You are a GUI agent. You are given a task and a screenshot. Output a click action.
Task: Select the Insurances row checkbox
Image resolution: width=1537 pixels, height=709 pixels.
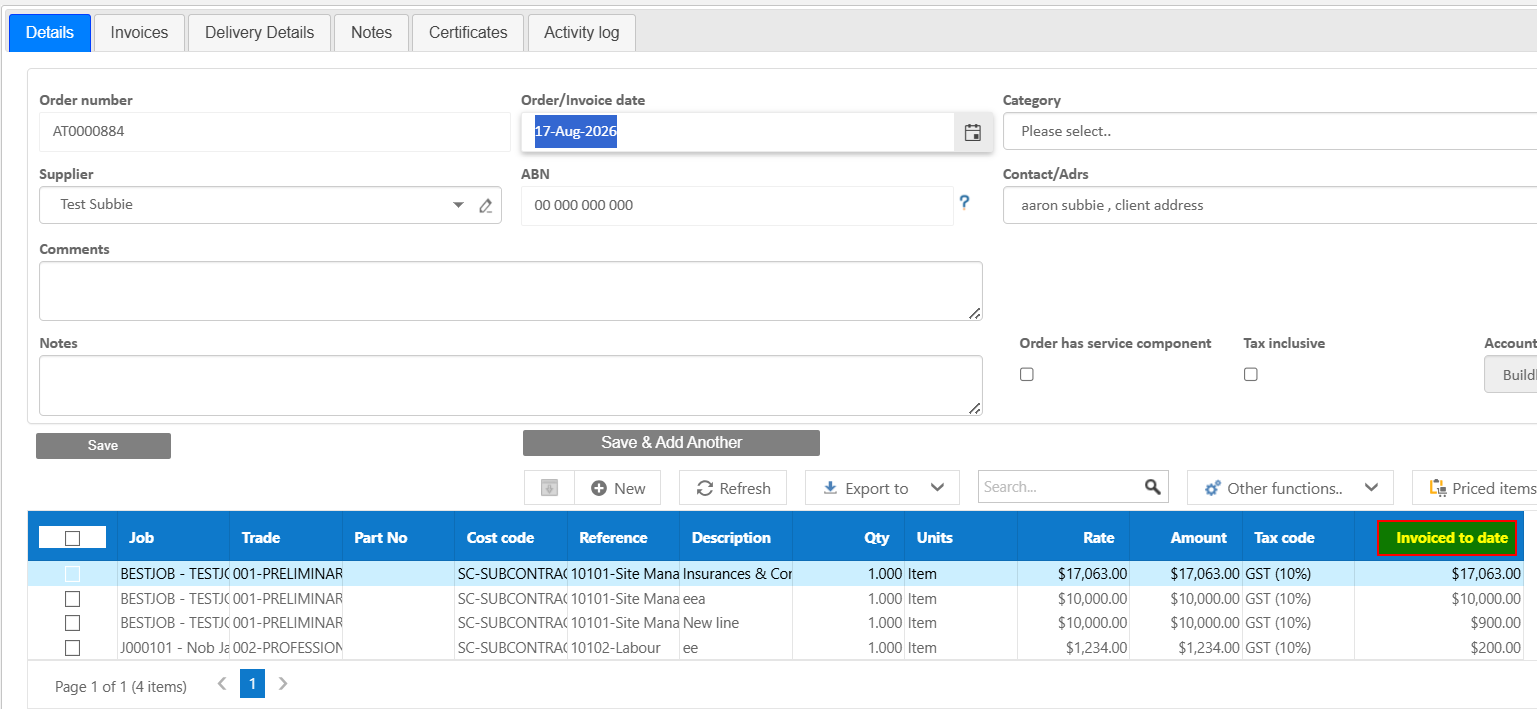[72, 574]
